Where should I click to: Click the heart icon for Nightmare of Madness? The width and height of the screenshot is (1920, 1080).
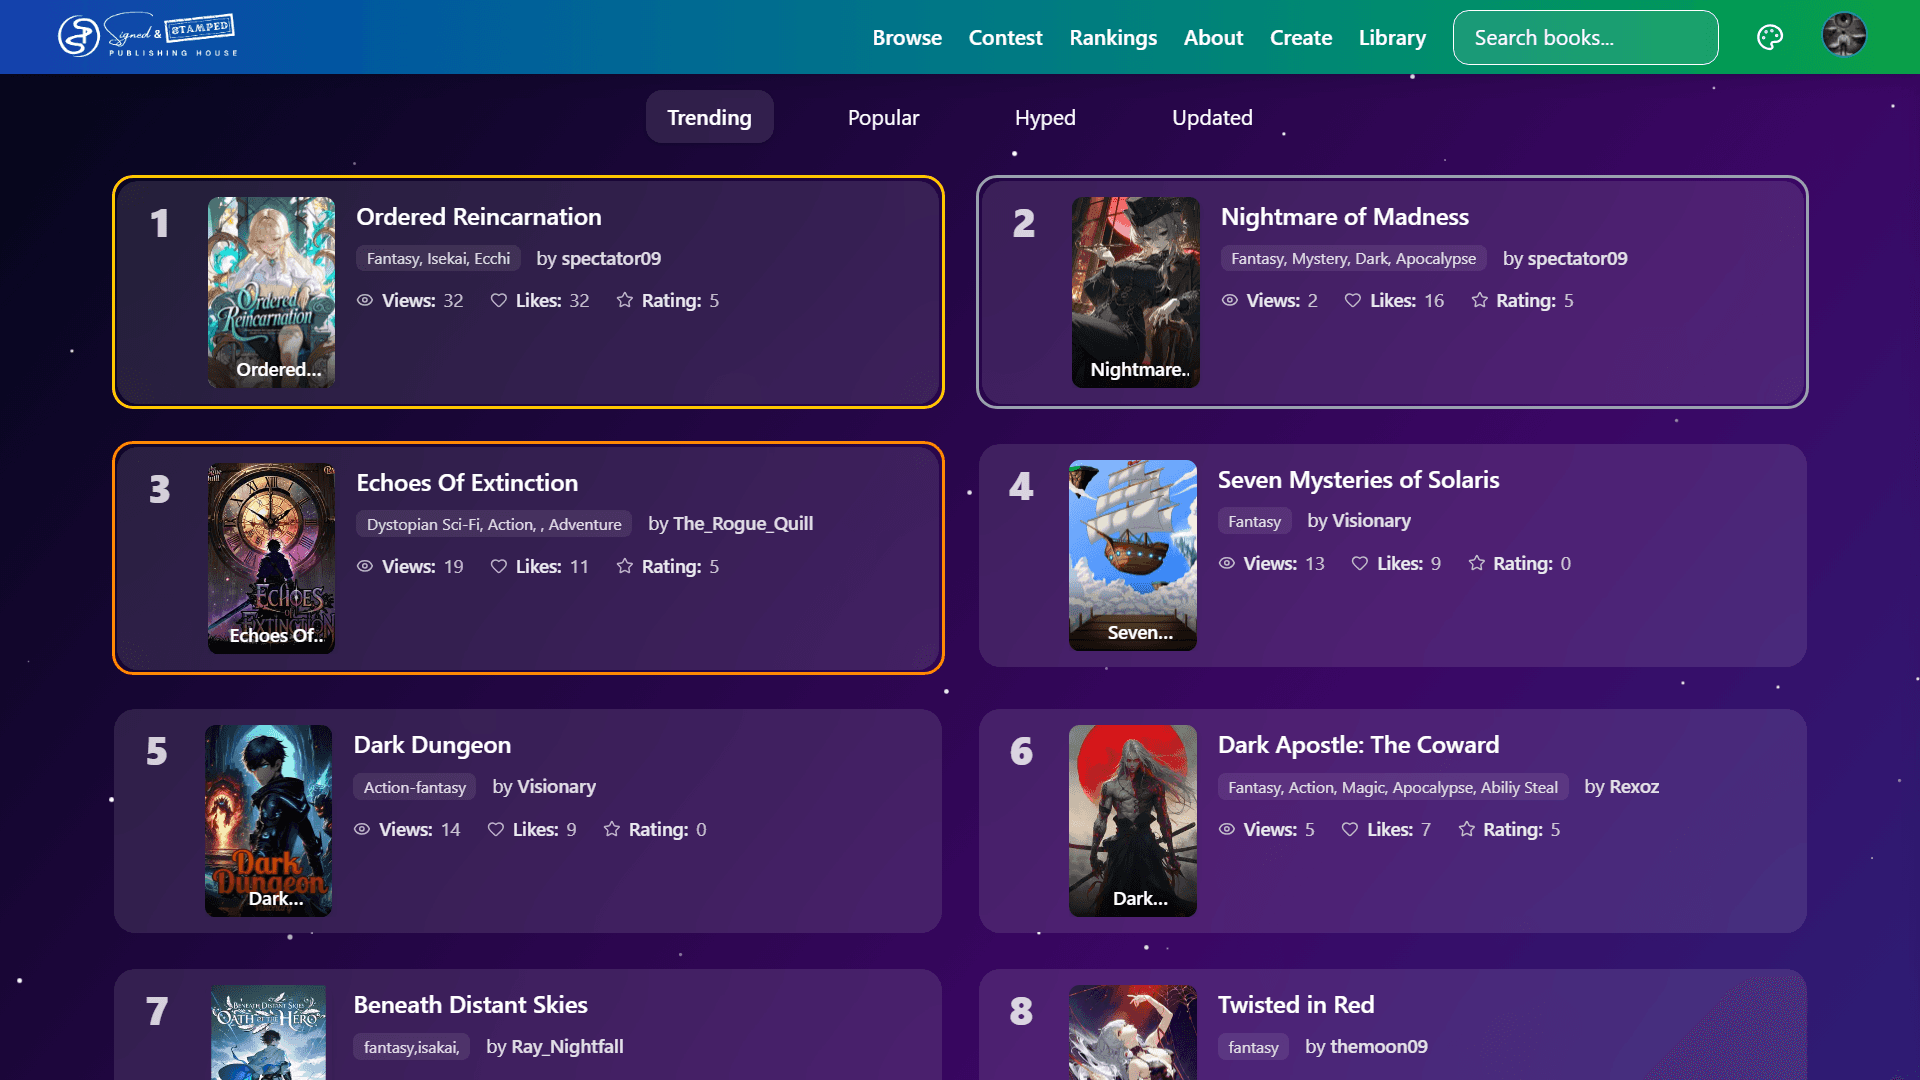(x=1353, y=301)
